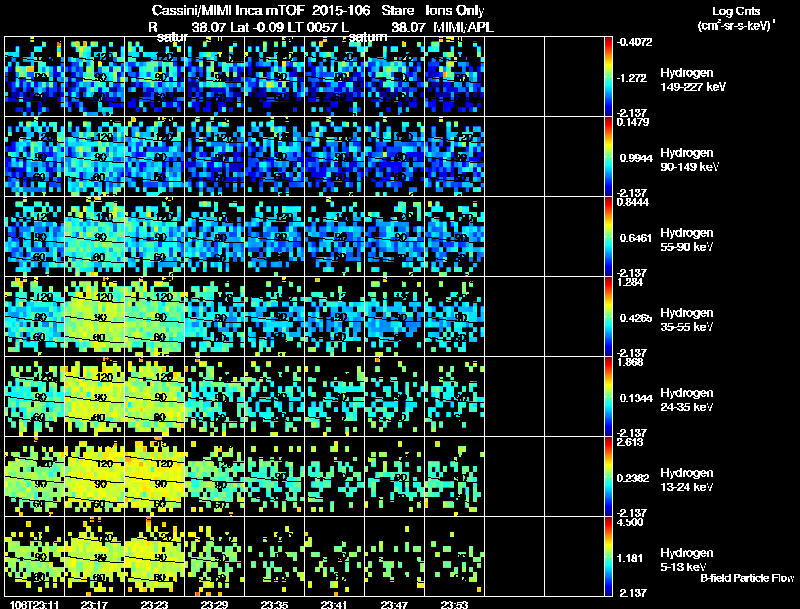
Task: Open the 13-24 keV panel at 23:35
Action: [x=275, y=476]
